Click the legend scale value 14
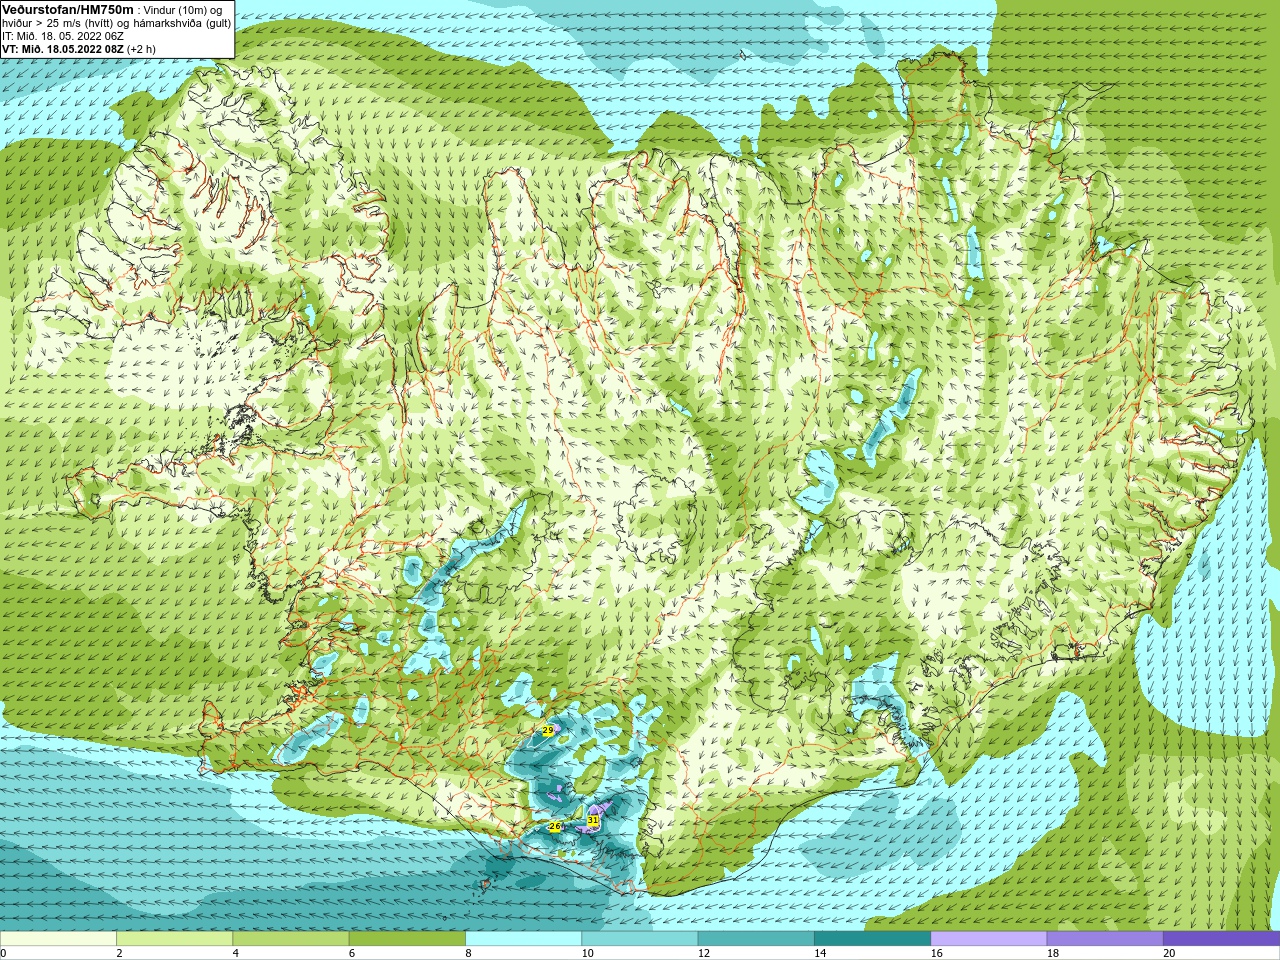The image size is (1280, 960). [820, 953]
